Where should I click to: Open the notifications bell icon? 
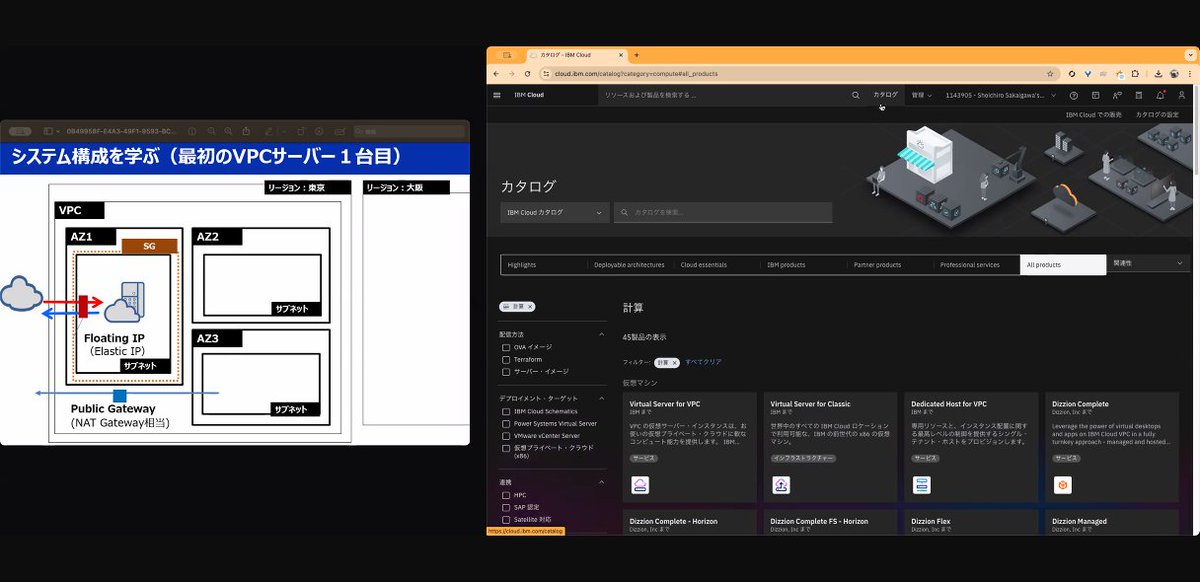click(x=1160, y=95)
